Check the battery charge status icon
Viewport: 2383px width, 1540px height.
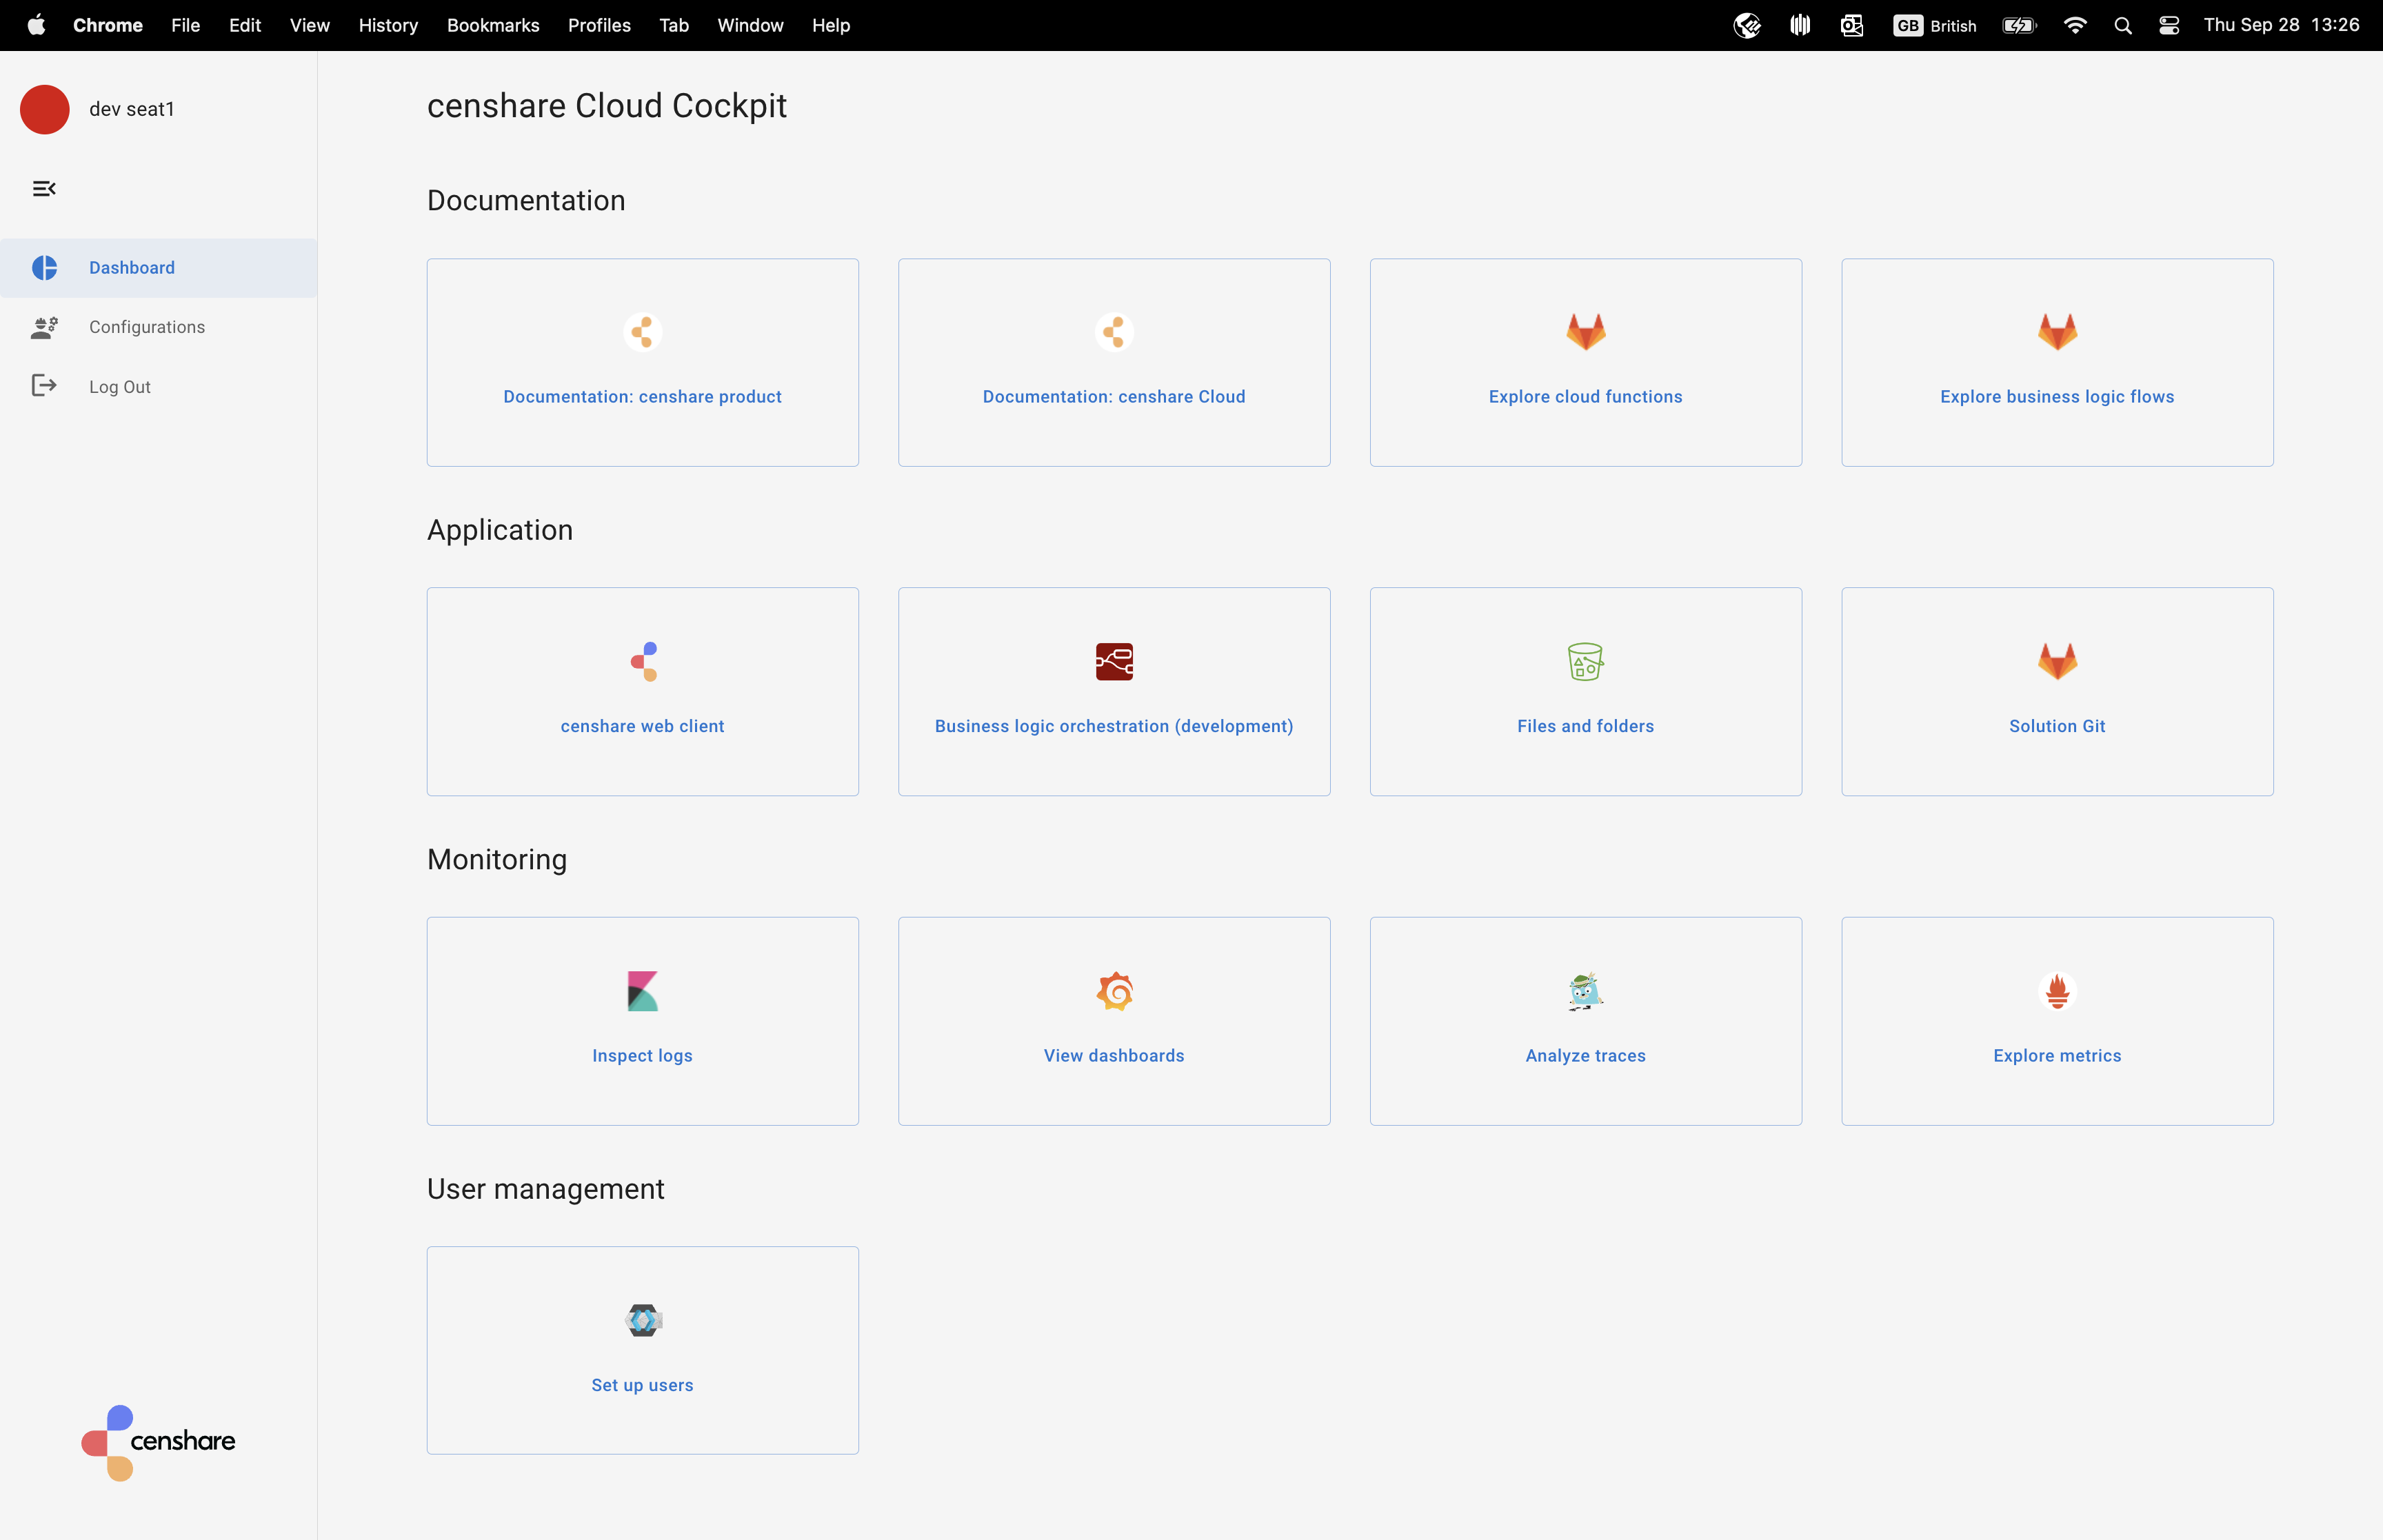(x=2020, y=25)
